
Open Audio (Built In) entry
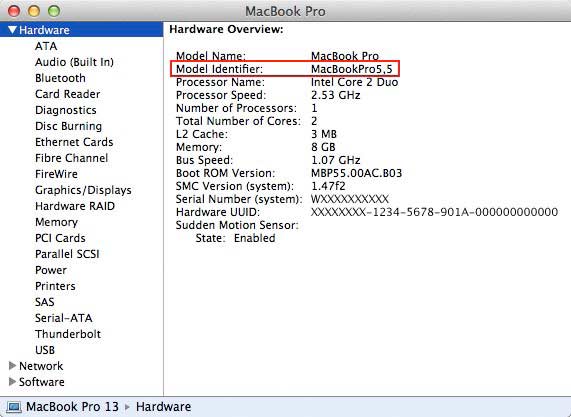click(74, 62)
